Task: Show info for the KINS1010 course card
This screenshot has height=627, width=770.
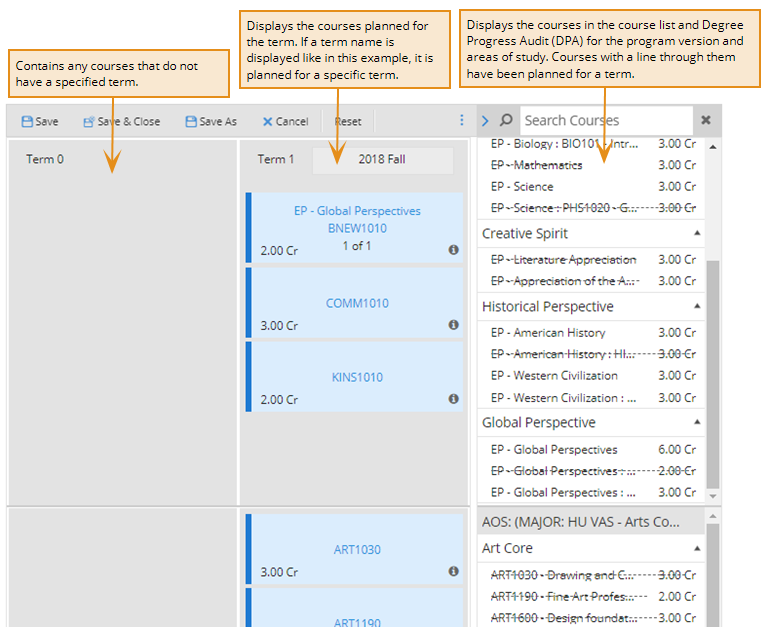Action: 453,399
